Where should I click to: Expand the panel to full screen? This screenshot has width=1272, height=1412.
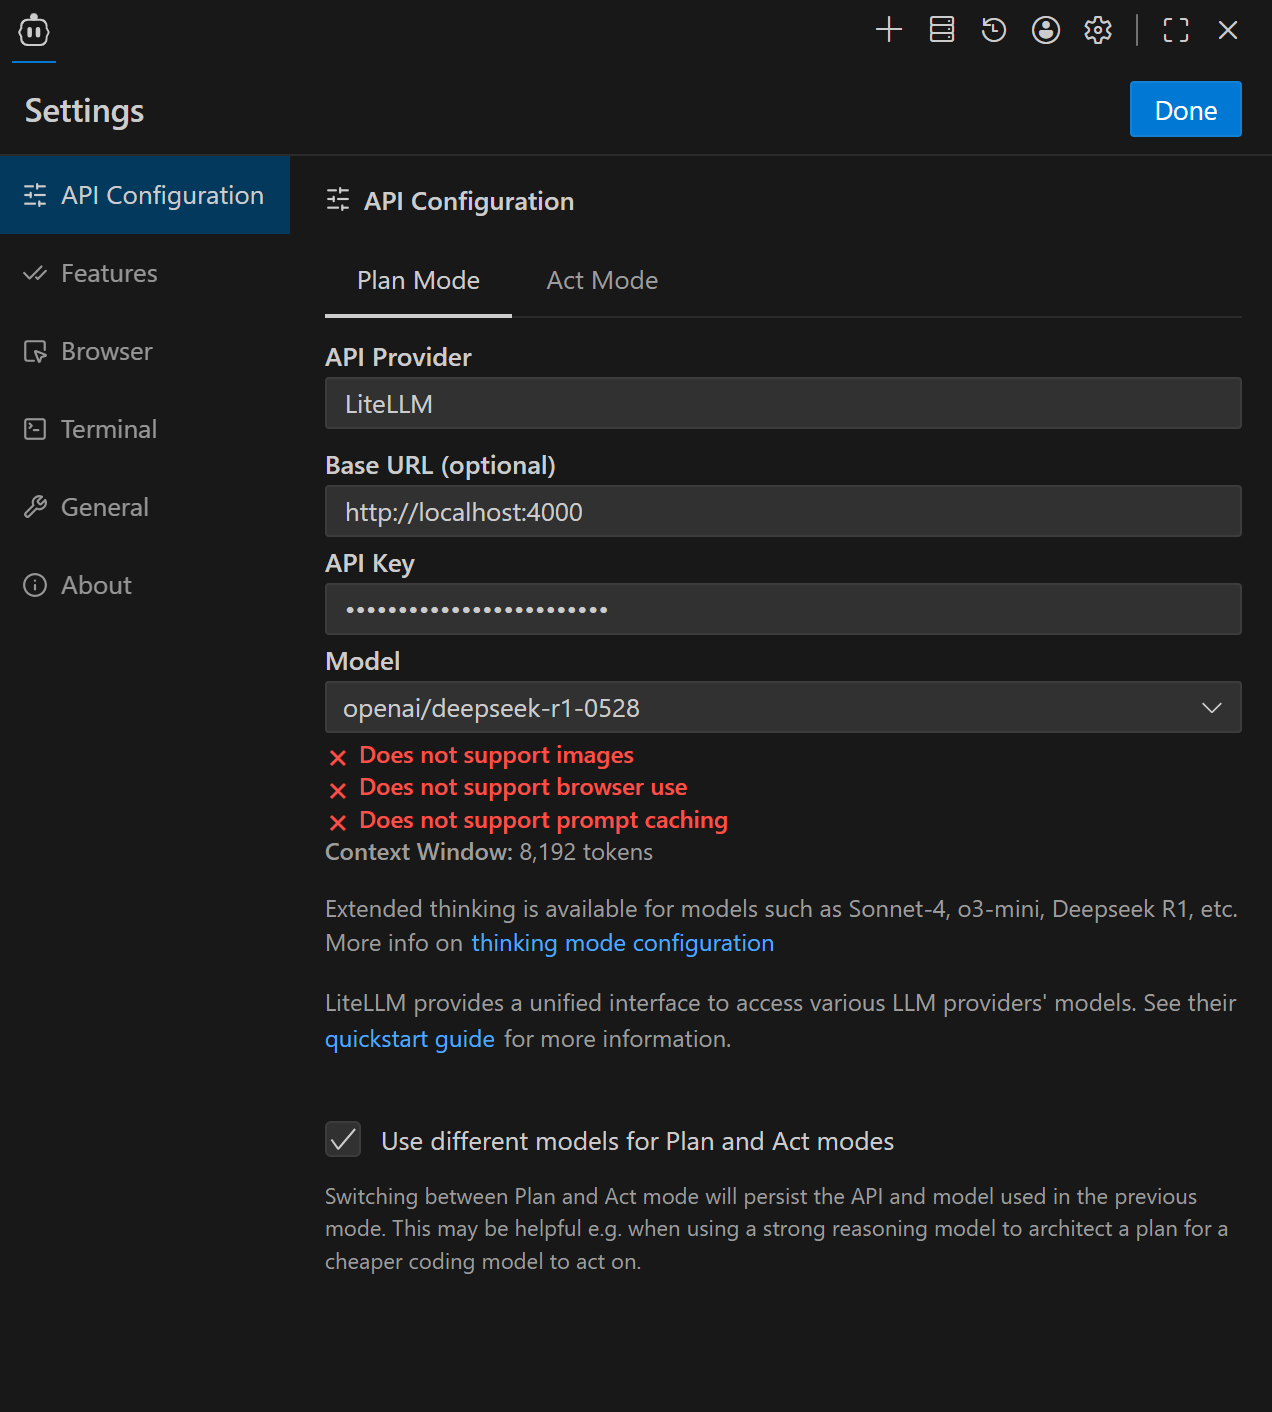pos(1175,30)
